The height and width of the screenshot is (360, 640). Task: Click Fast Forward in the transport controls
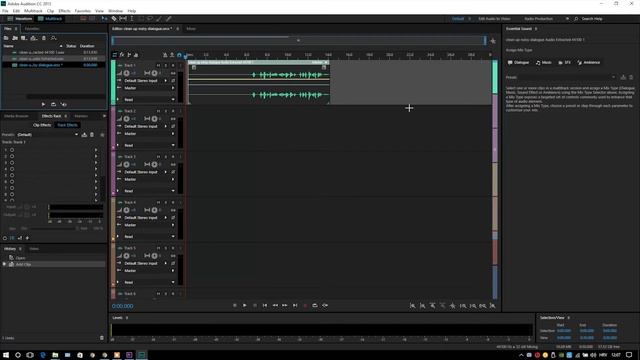[284, 305]
